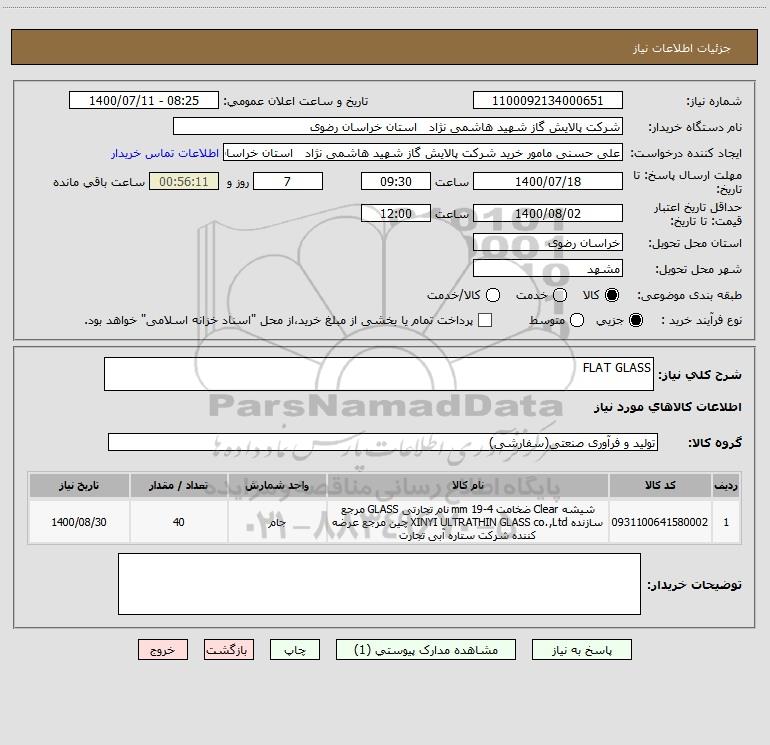Click the نام کالا column header
Image resolution: width=770 pixels, height=745 pixels.
click(468, 486)
